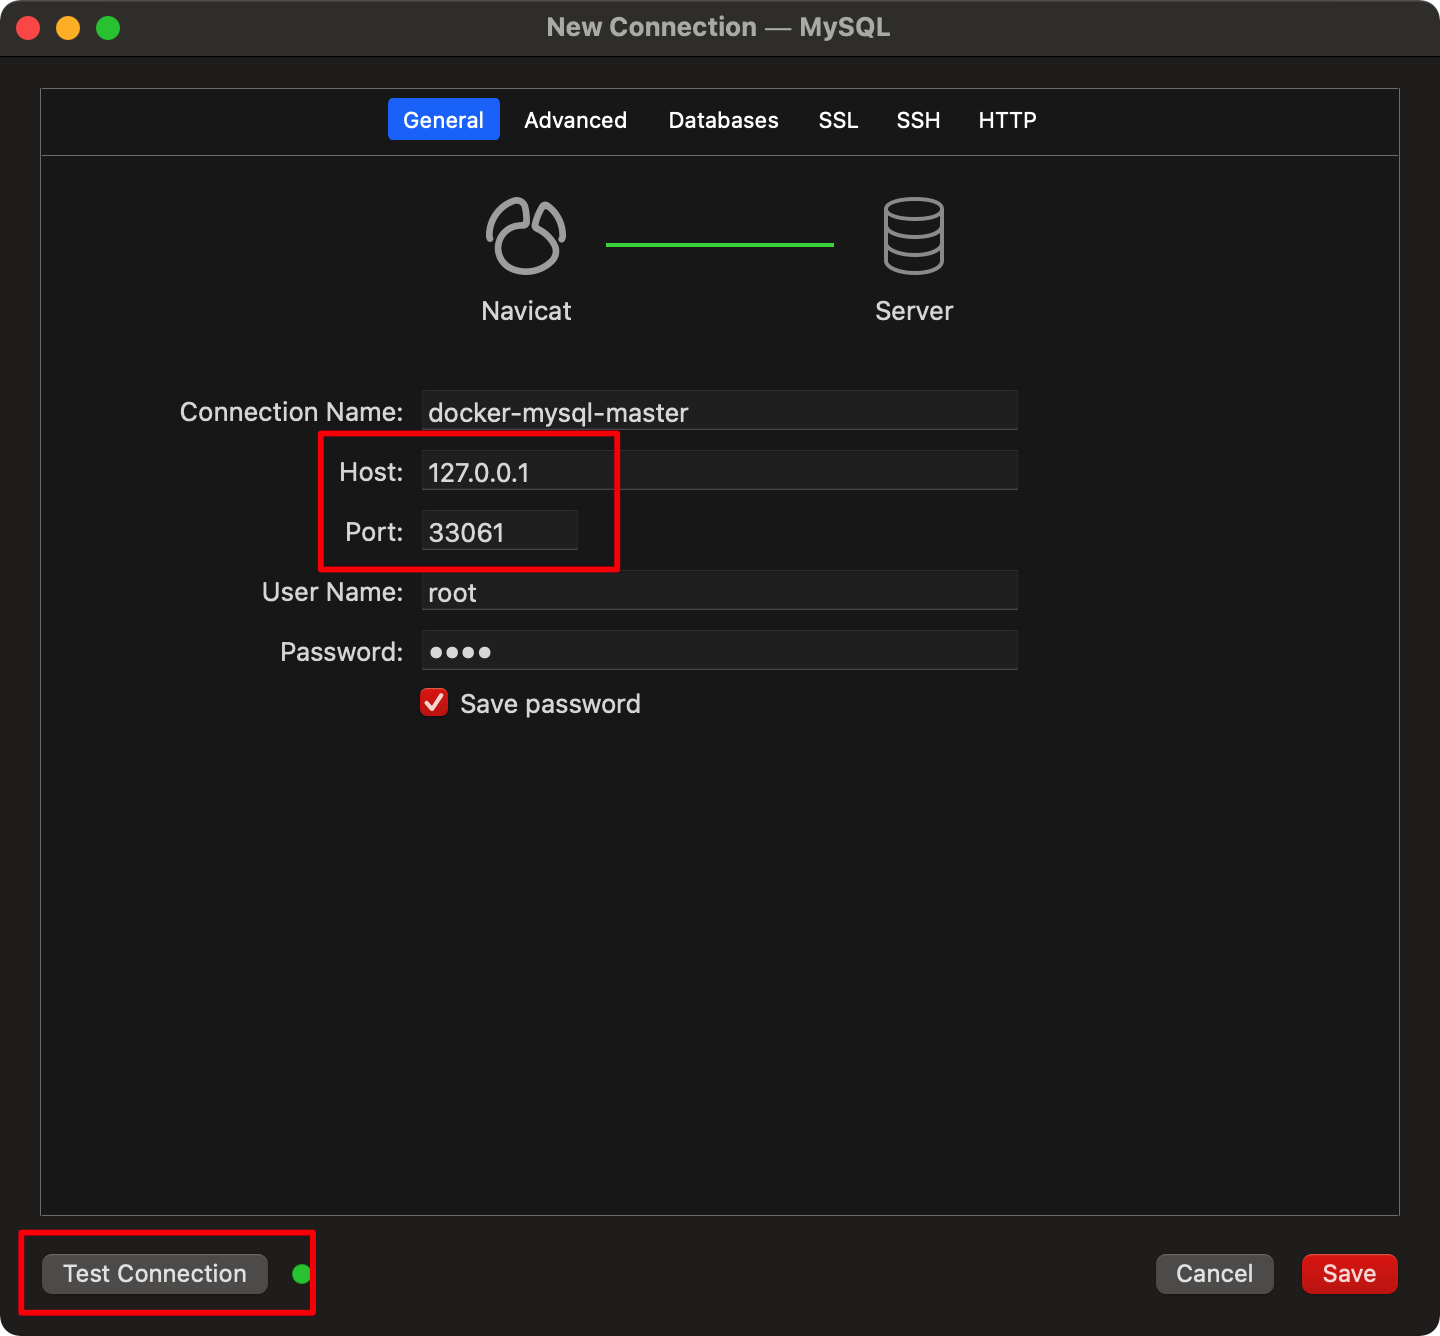
Task: Click the Connection Name label
Action: [291, 412]
